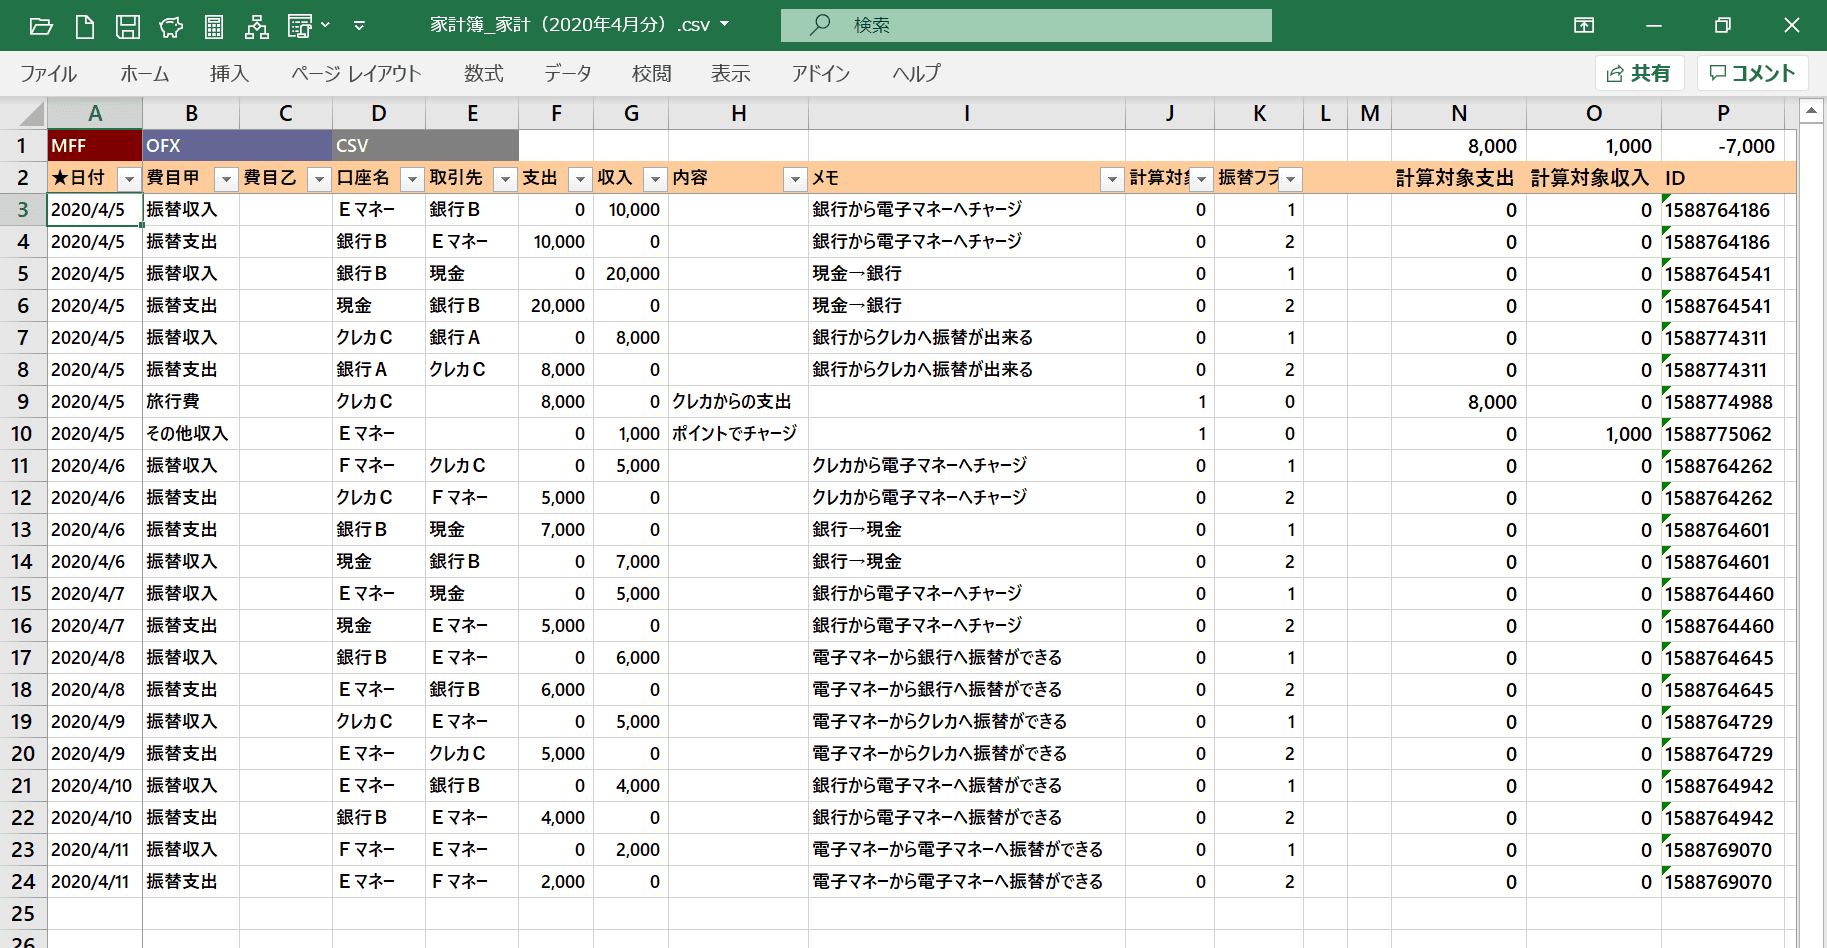Image resolution: width=1827 pixels, height=948 pixels.
Task: Select column I header
Action: (x=967, y=113)
